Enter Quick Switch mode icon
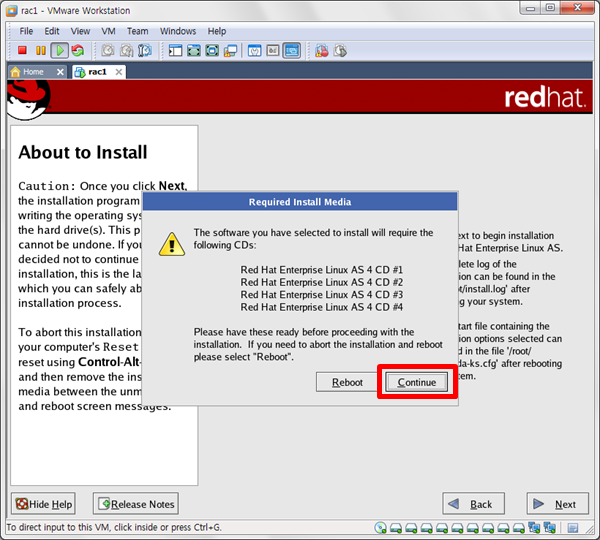The height and width of the screenshot is (540, 600). (194, 51)
